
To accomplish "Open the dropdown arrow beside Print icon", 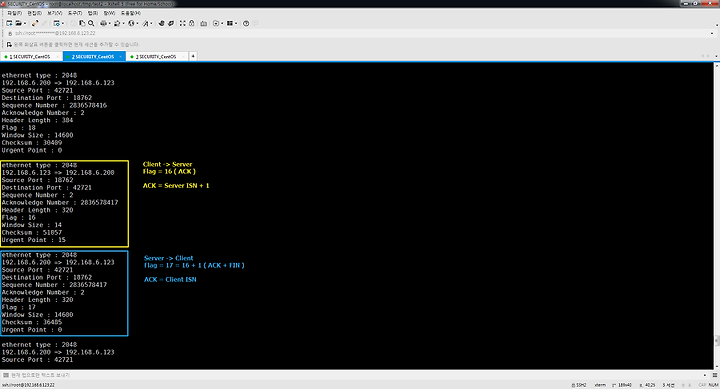I will [110, 23].
